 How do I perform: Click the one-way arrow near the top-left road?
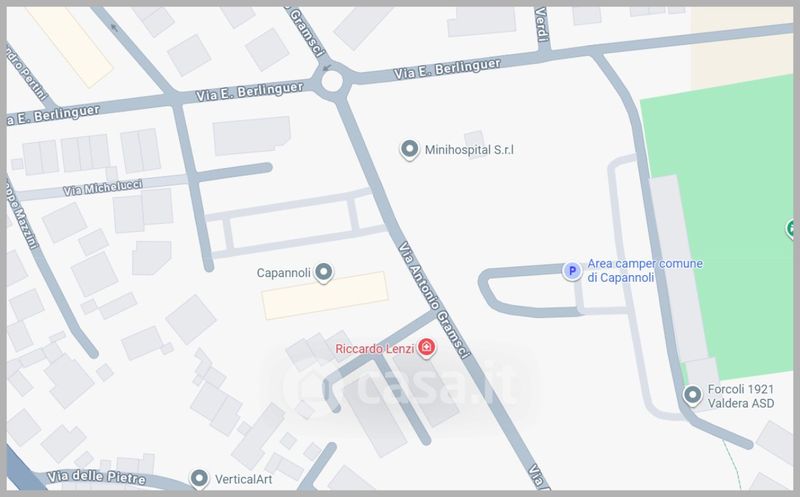click(114, 28)
